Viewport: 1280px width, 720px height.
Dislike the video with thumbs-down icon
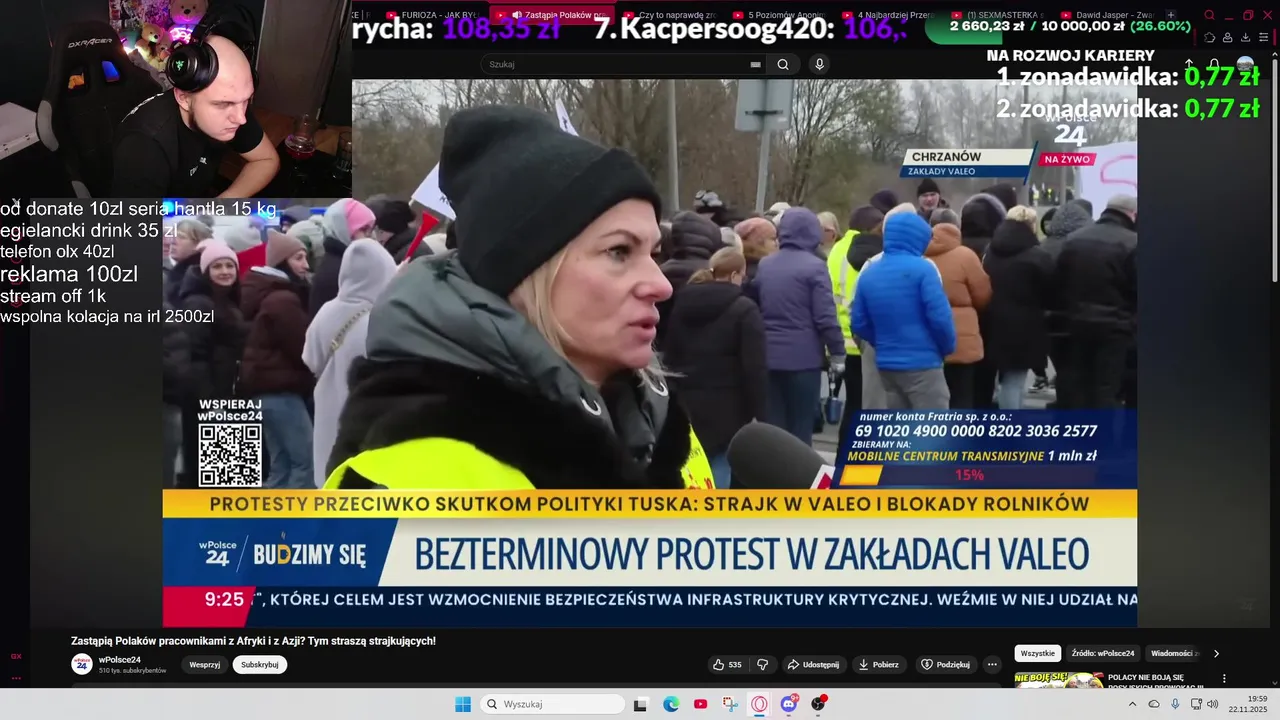tap(763, 664)
